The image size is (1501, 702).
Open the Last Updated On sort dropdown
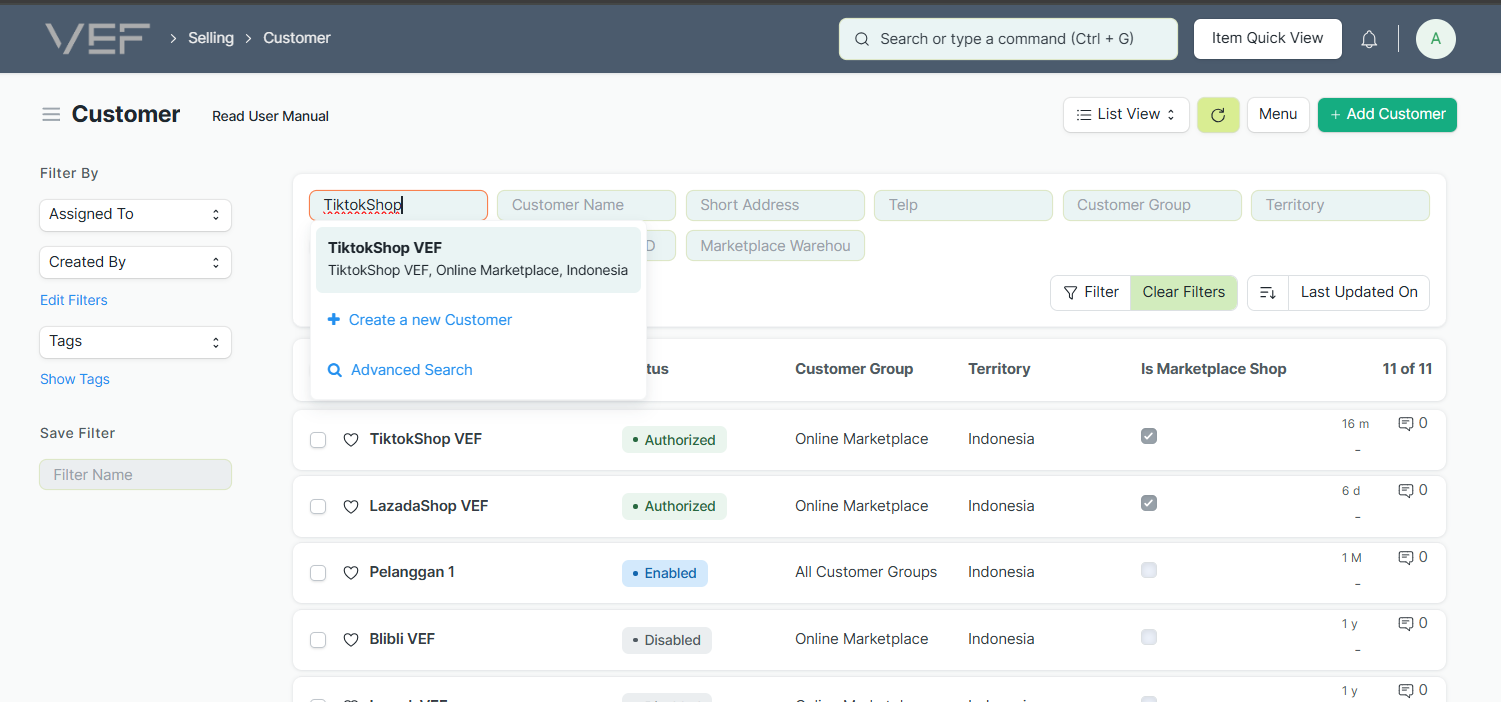point(1359,292)
